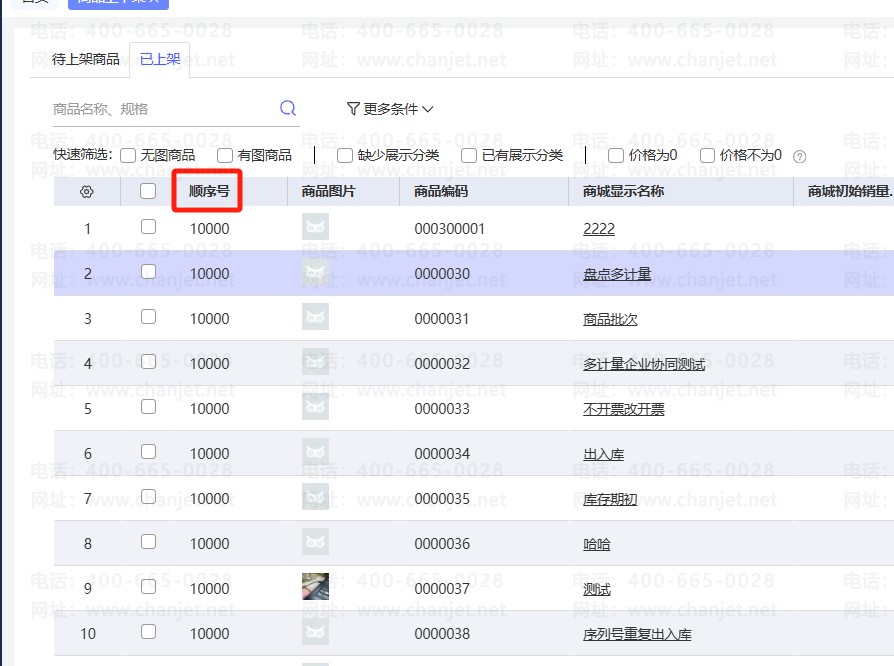
Task: Click product image placeholder for 000300001
Action: tap(315, 227)
